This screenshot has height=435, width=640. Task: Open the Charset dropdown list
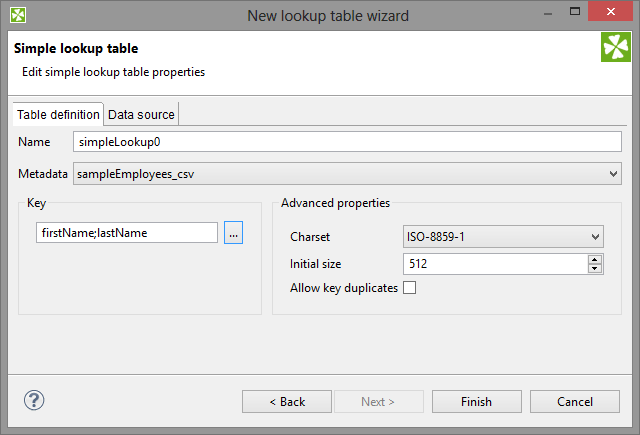point(596,237)
